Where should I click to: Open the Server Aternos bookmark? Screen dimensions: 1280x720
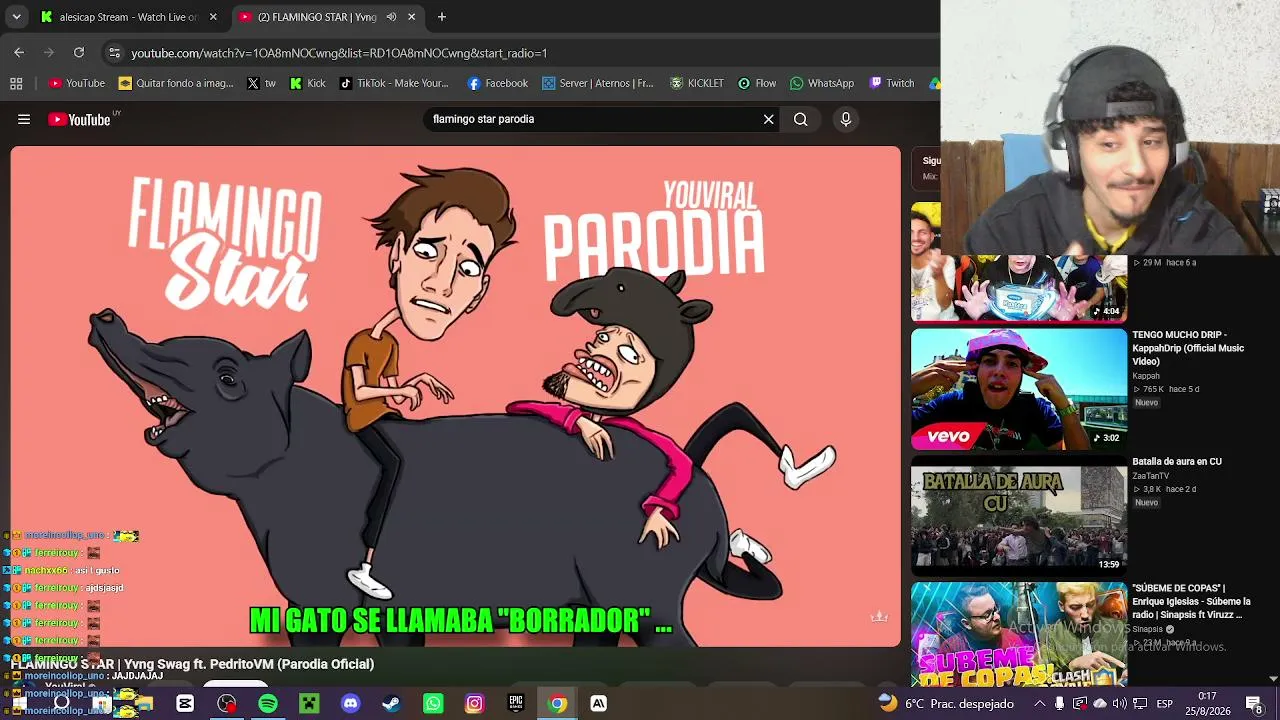pyautogui.click(x=598, y=83)
